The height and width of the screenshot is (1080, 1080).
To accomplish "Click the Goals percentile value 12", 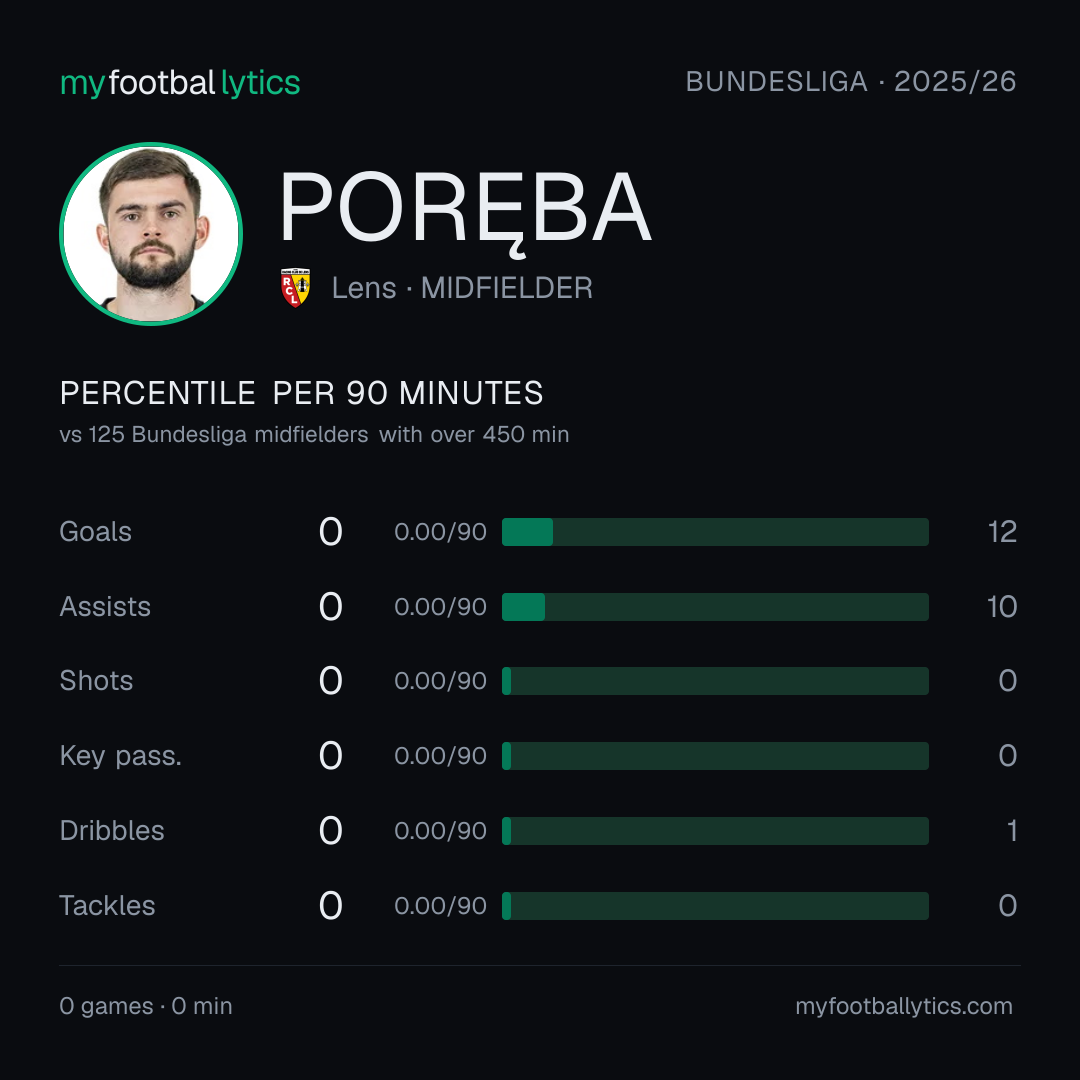I will [x=1002, y=532].
